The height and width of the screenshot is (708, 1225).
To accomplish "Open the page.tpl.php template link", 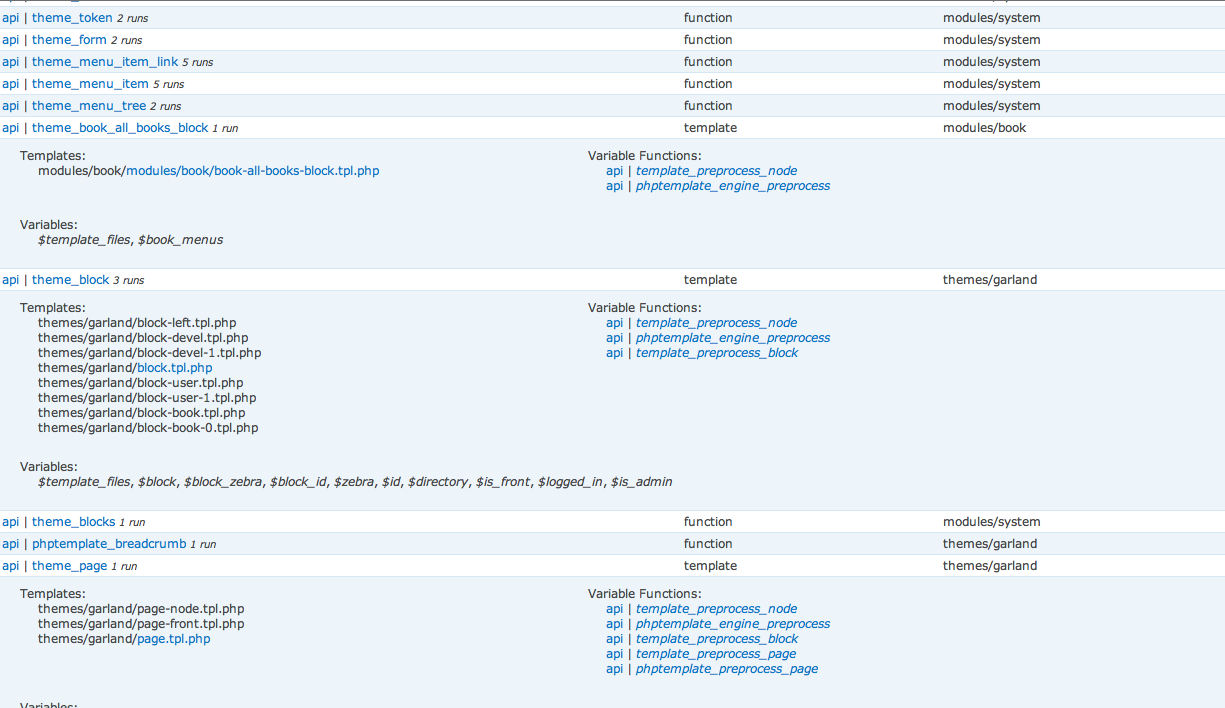I will coord(173,639).
